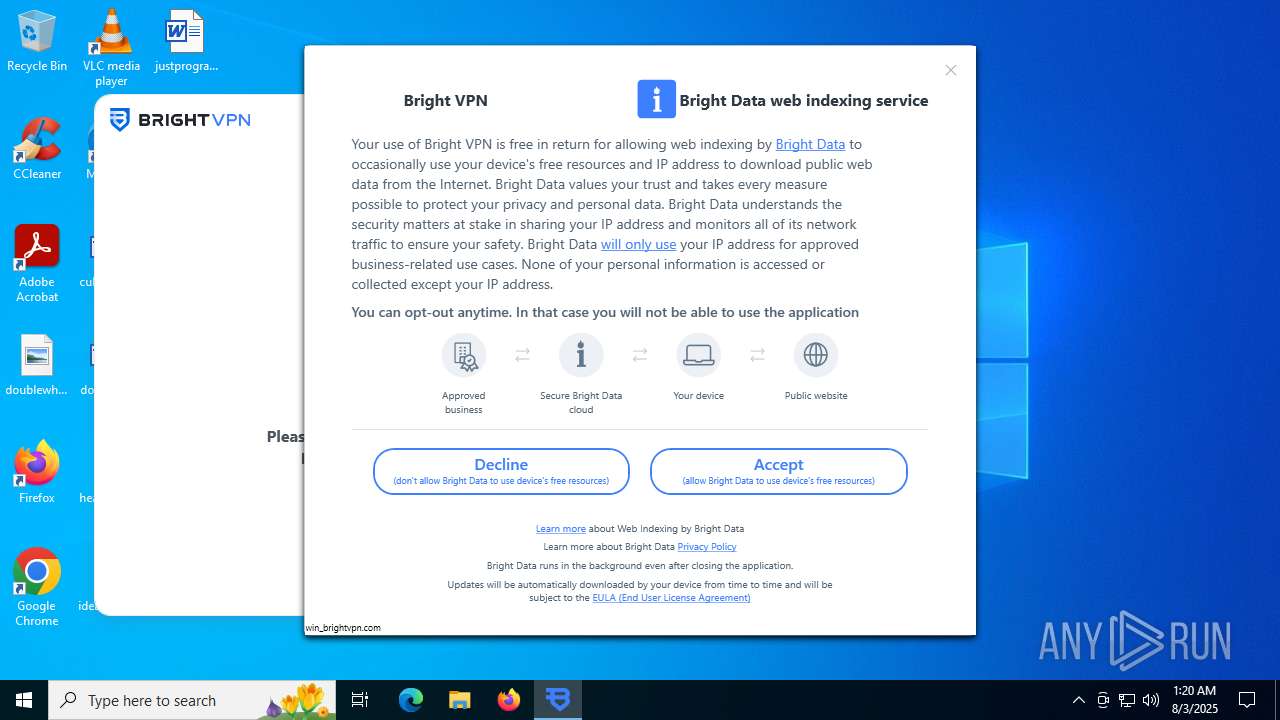Click the Secure Bright Data cloud icon

581,355
